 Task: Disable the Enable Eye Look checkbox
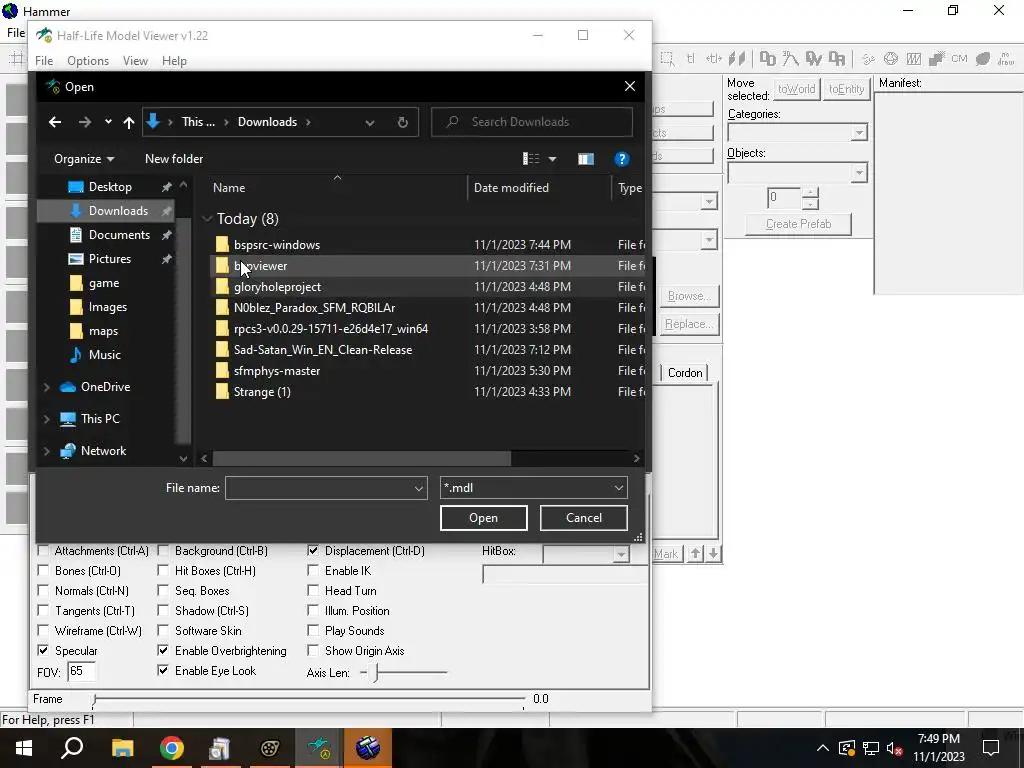tap(163, 671)
